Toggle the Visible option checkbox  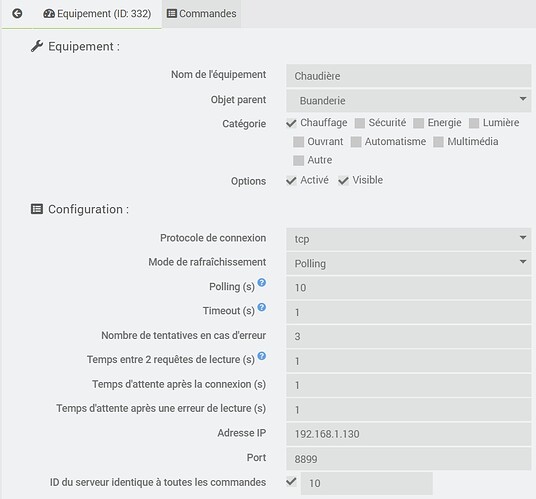pyautogui.click(x=343, y=180)
